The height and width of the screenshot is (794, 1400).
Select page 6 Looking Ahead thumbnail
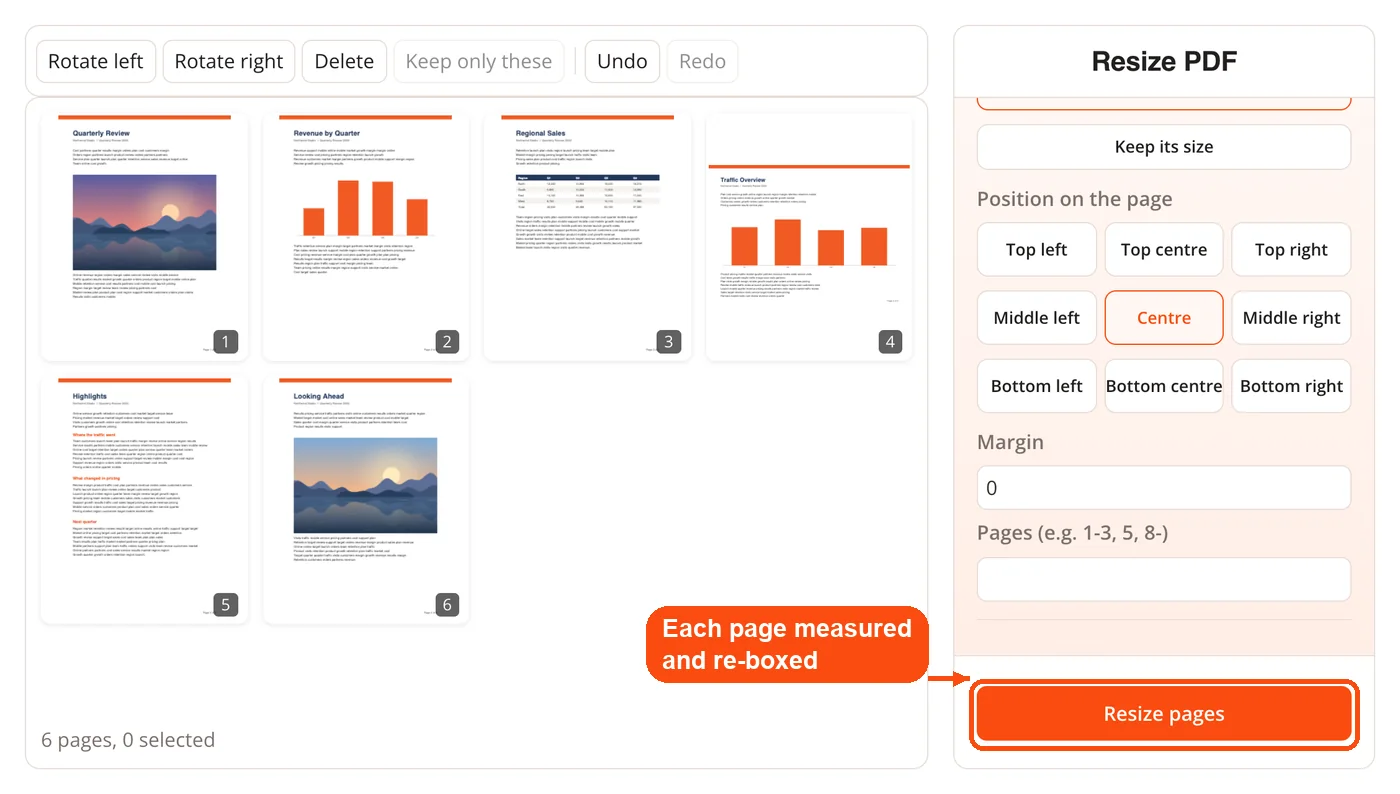366,500
